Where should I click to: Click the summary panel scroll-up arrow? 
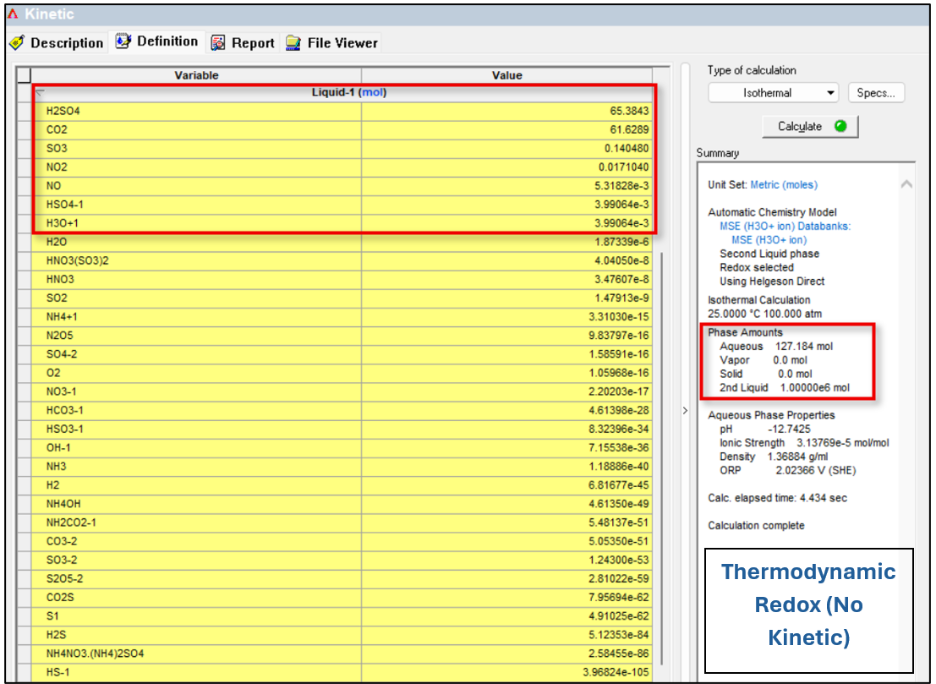(906, 184)
